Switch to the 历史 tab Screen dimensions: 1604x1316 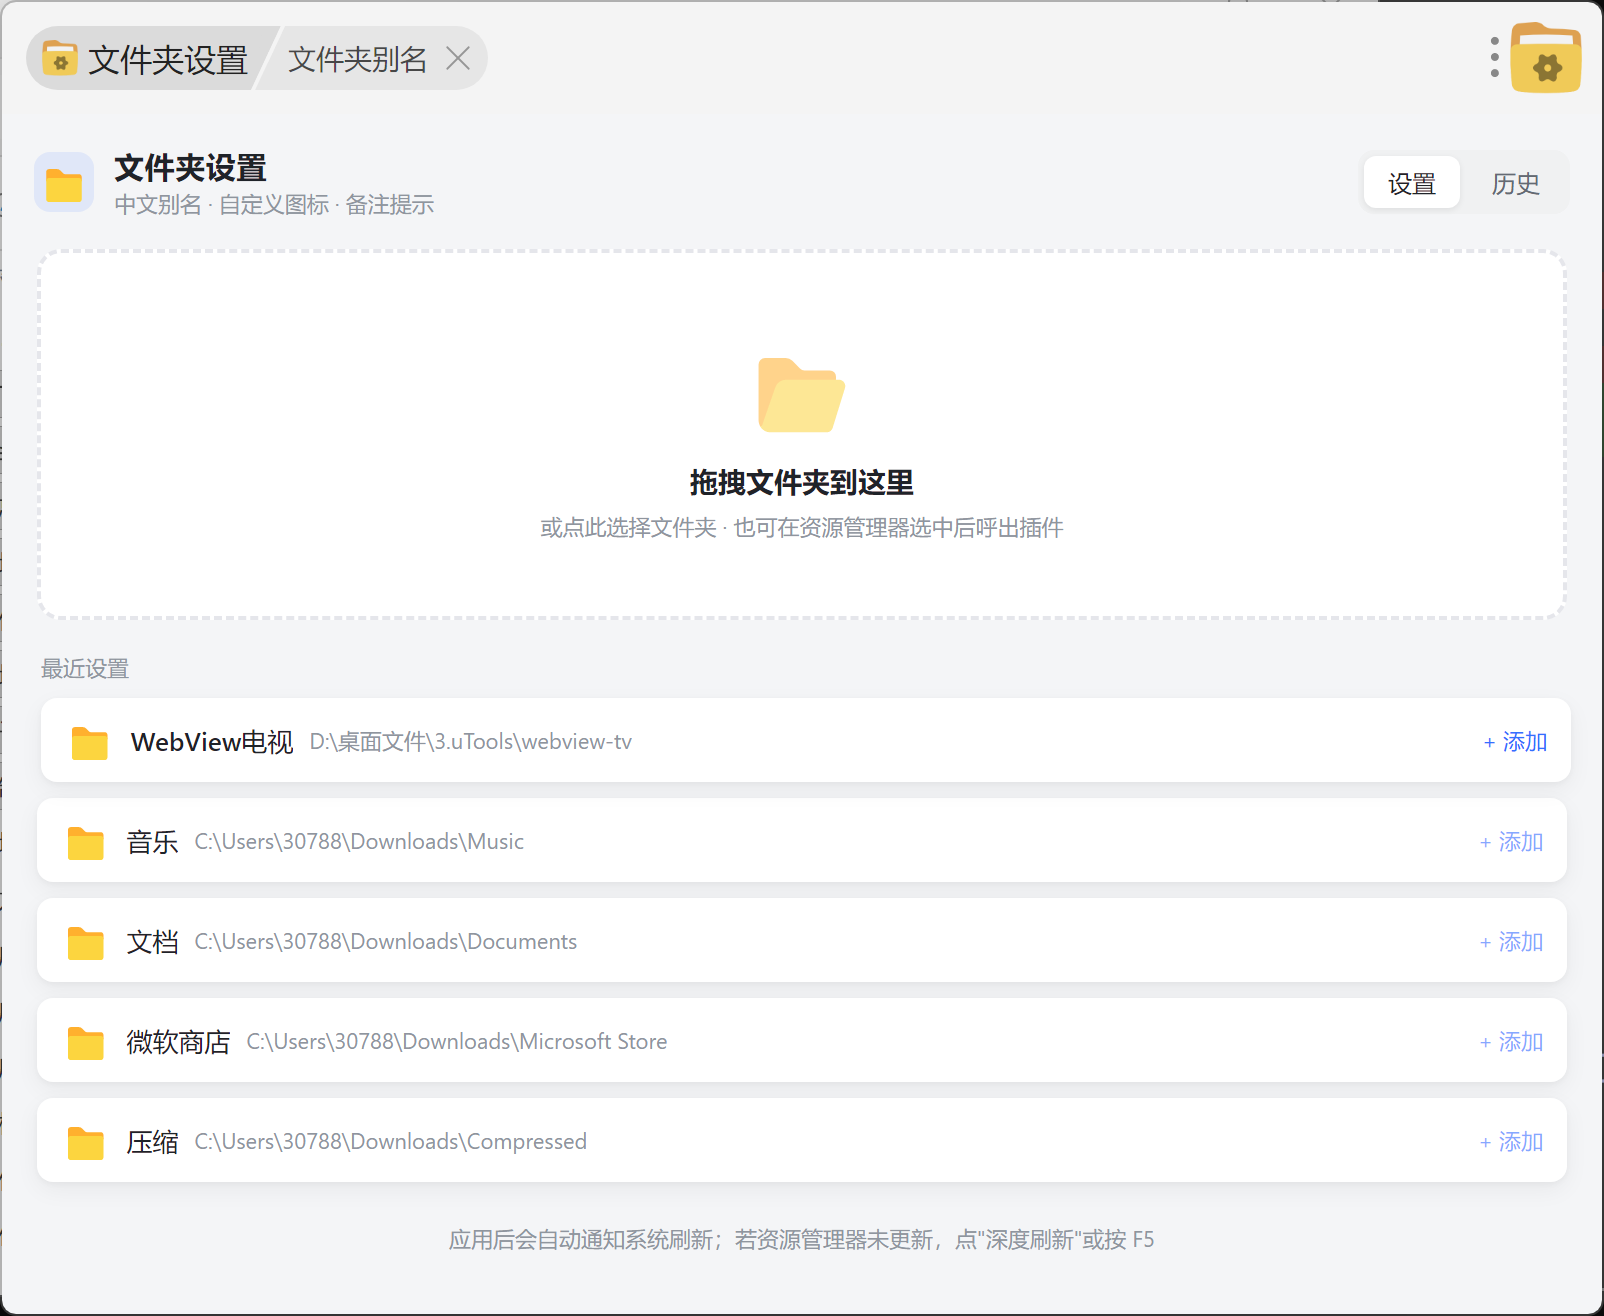(1515, 183)
